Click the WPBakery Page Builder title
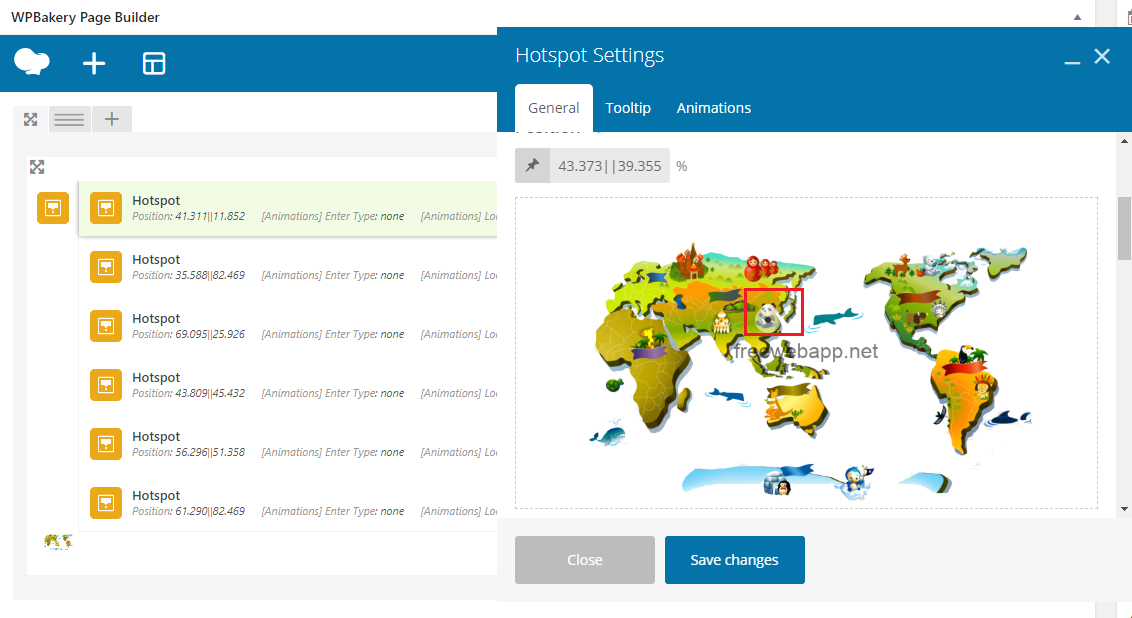Screen dimensions: 1132x618 (85, 17)
